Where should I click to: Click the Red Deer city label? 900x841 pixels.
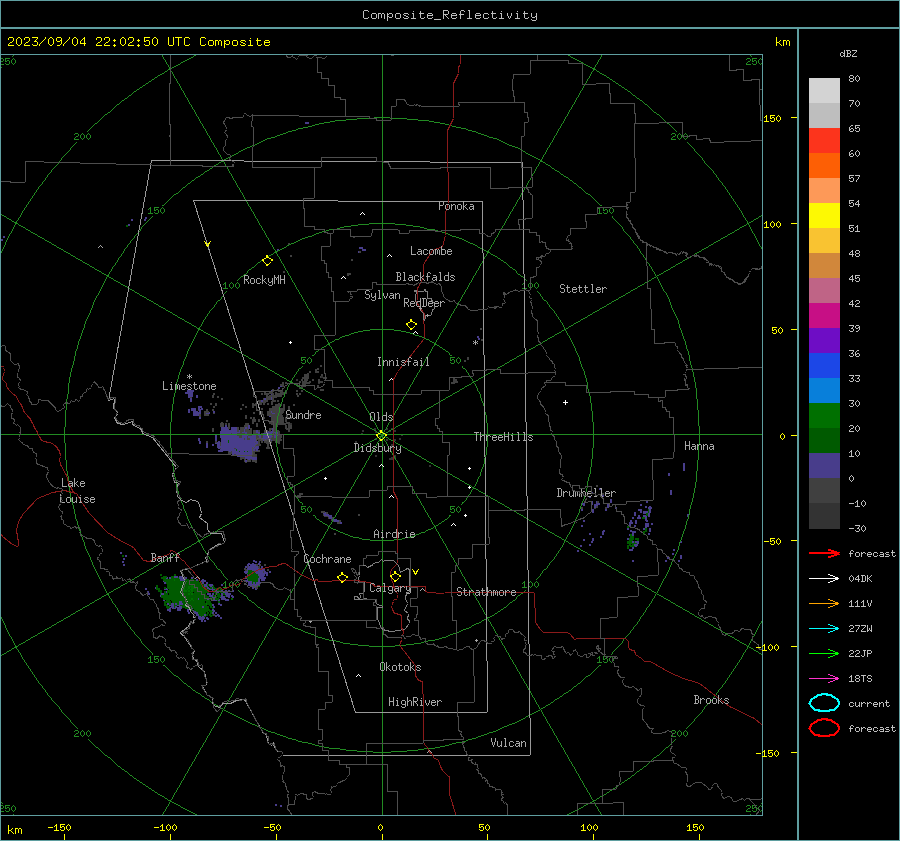[424, 303]
